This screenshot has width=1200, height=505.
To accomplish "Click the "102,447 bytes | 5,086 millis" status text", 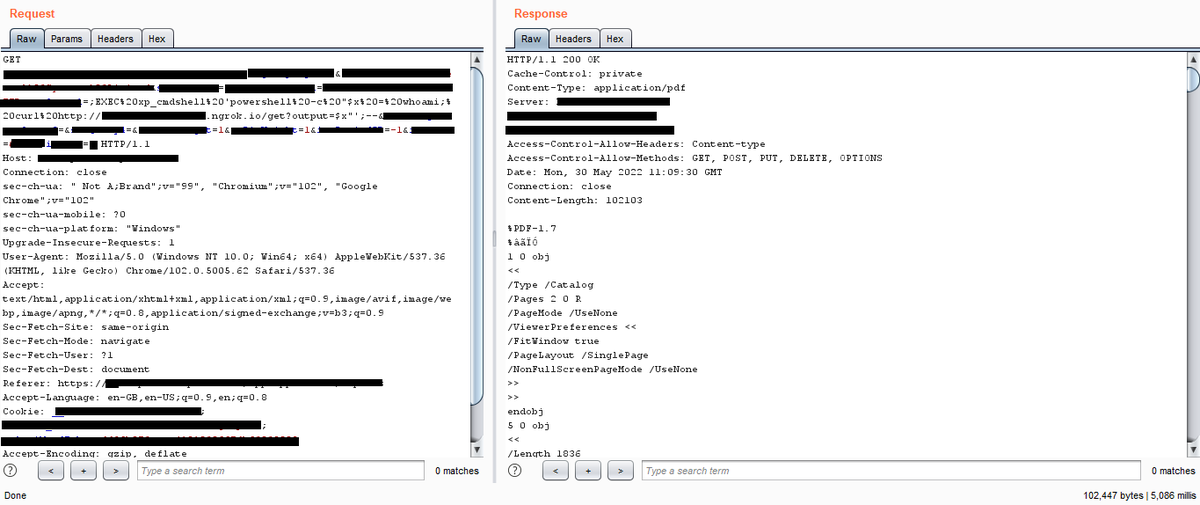I will [x=1139, y=496].
